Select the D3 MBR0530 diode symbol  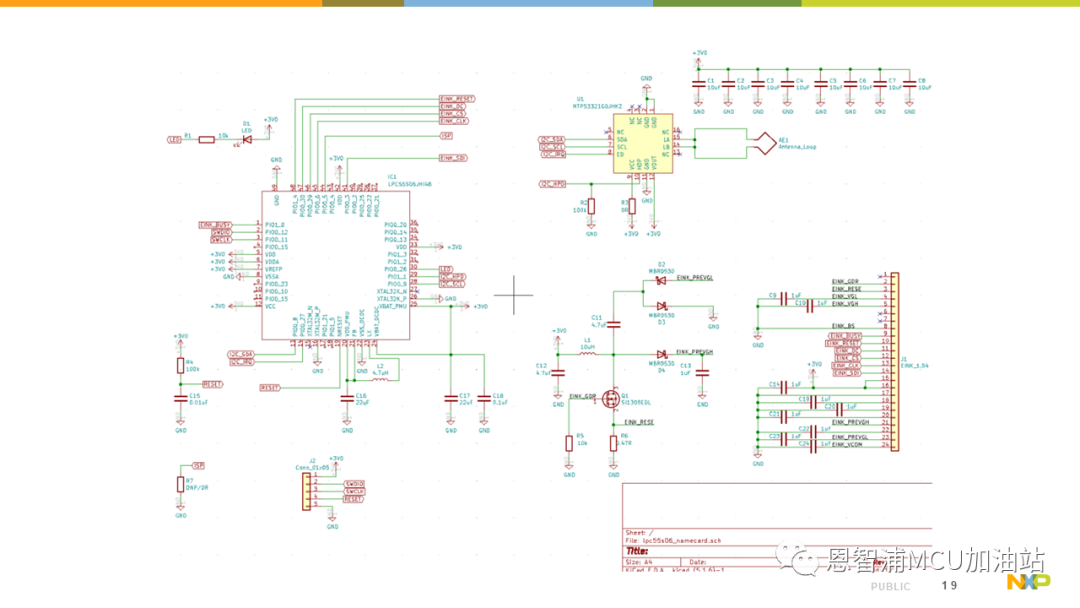click(661, 306)
